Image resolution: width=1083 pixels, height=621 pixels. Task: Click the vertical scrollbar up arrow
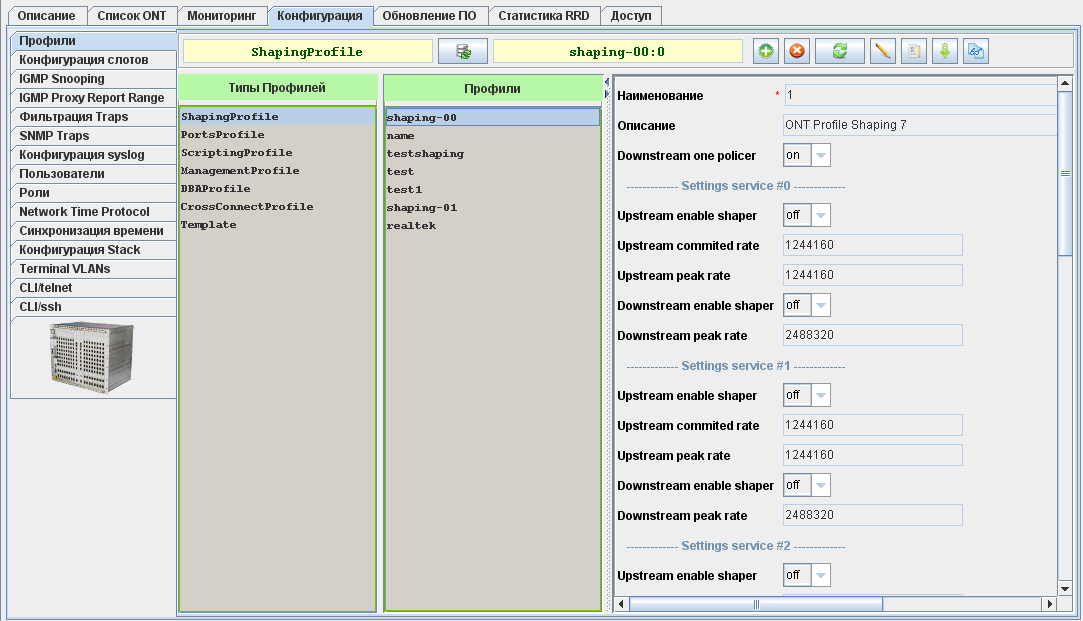click(x=1065, y=84)
